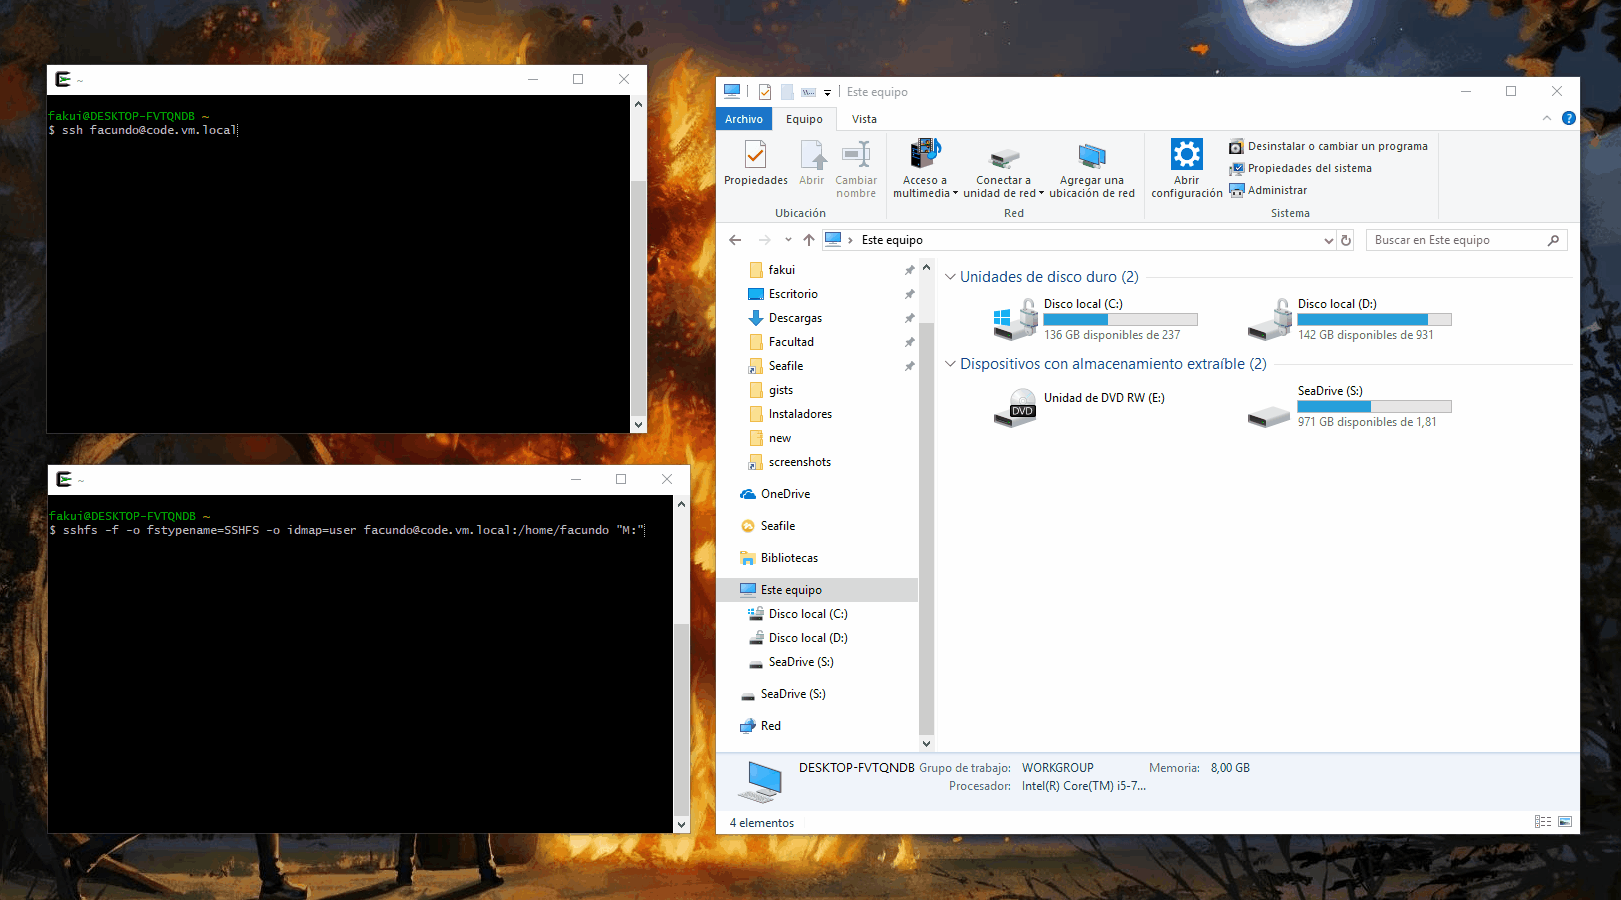
Task: Click the Buscar en Este equipo field
Action: tap(1466, 240)
